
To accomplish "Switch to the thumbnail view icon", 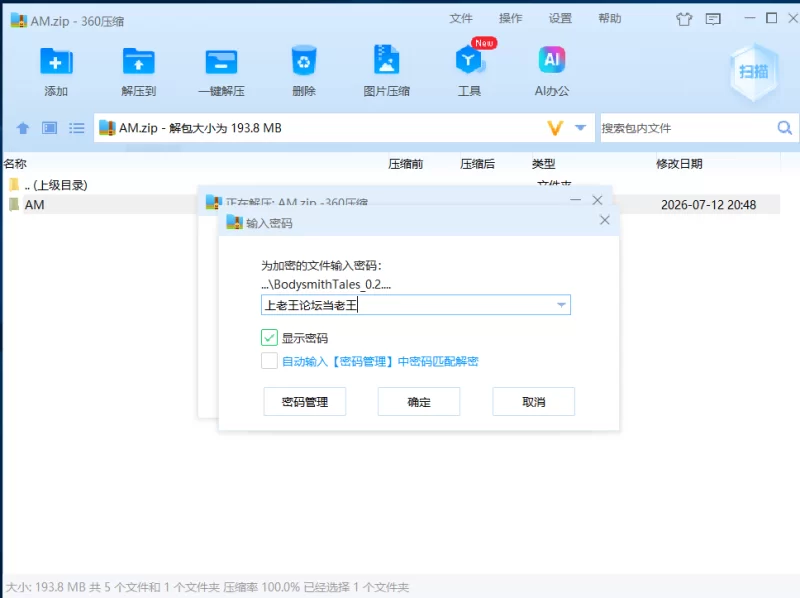I will [x=49, y=128].
